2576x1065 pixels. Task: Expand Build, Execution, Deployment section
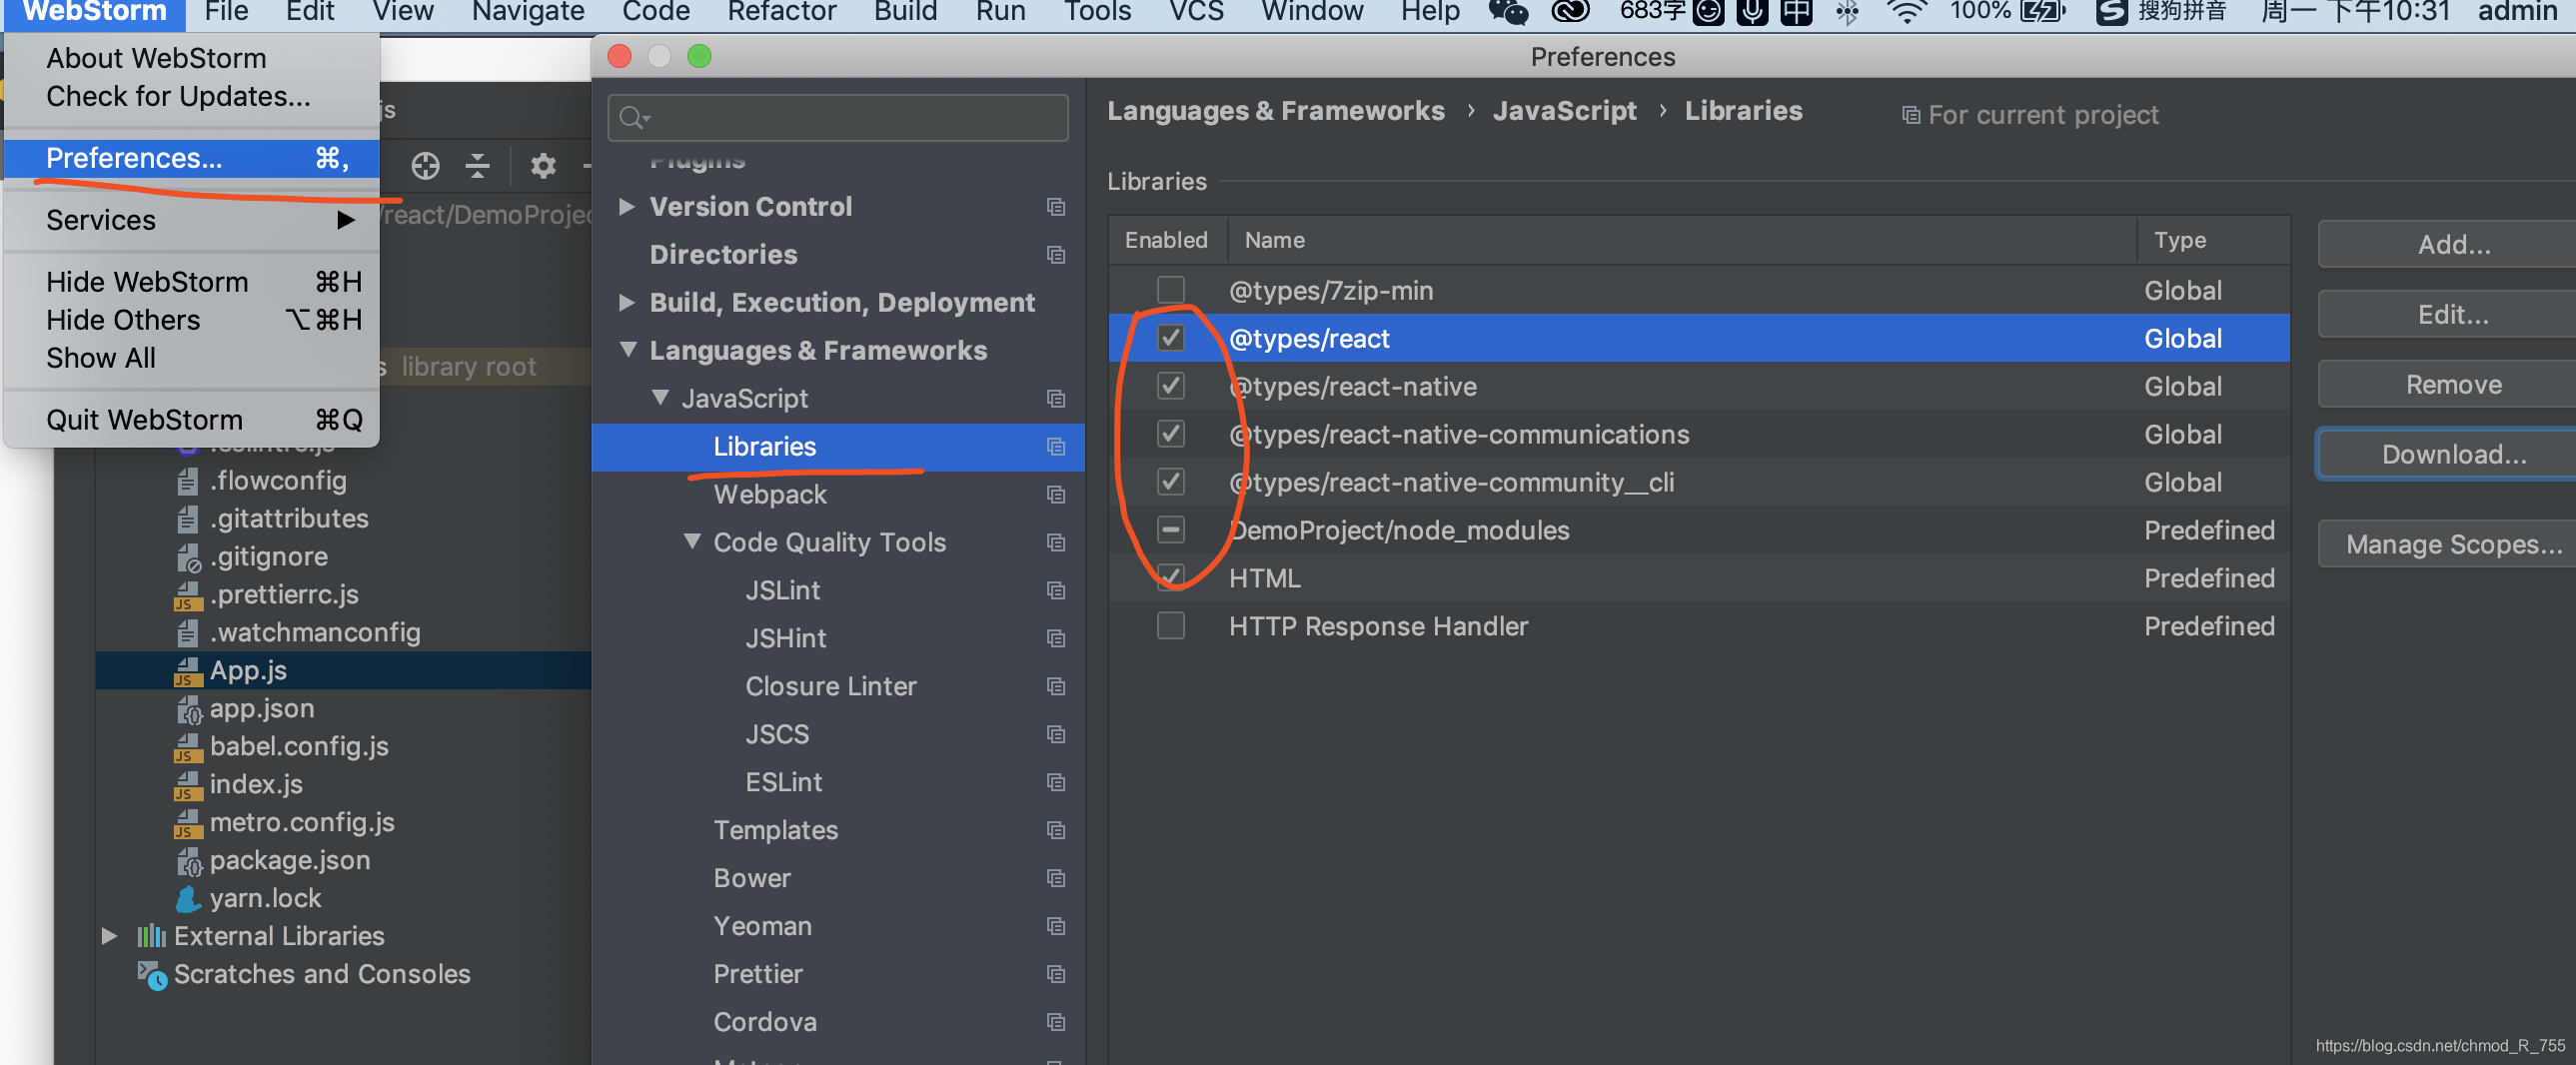pos(626,303)
